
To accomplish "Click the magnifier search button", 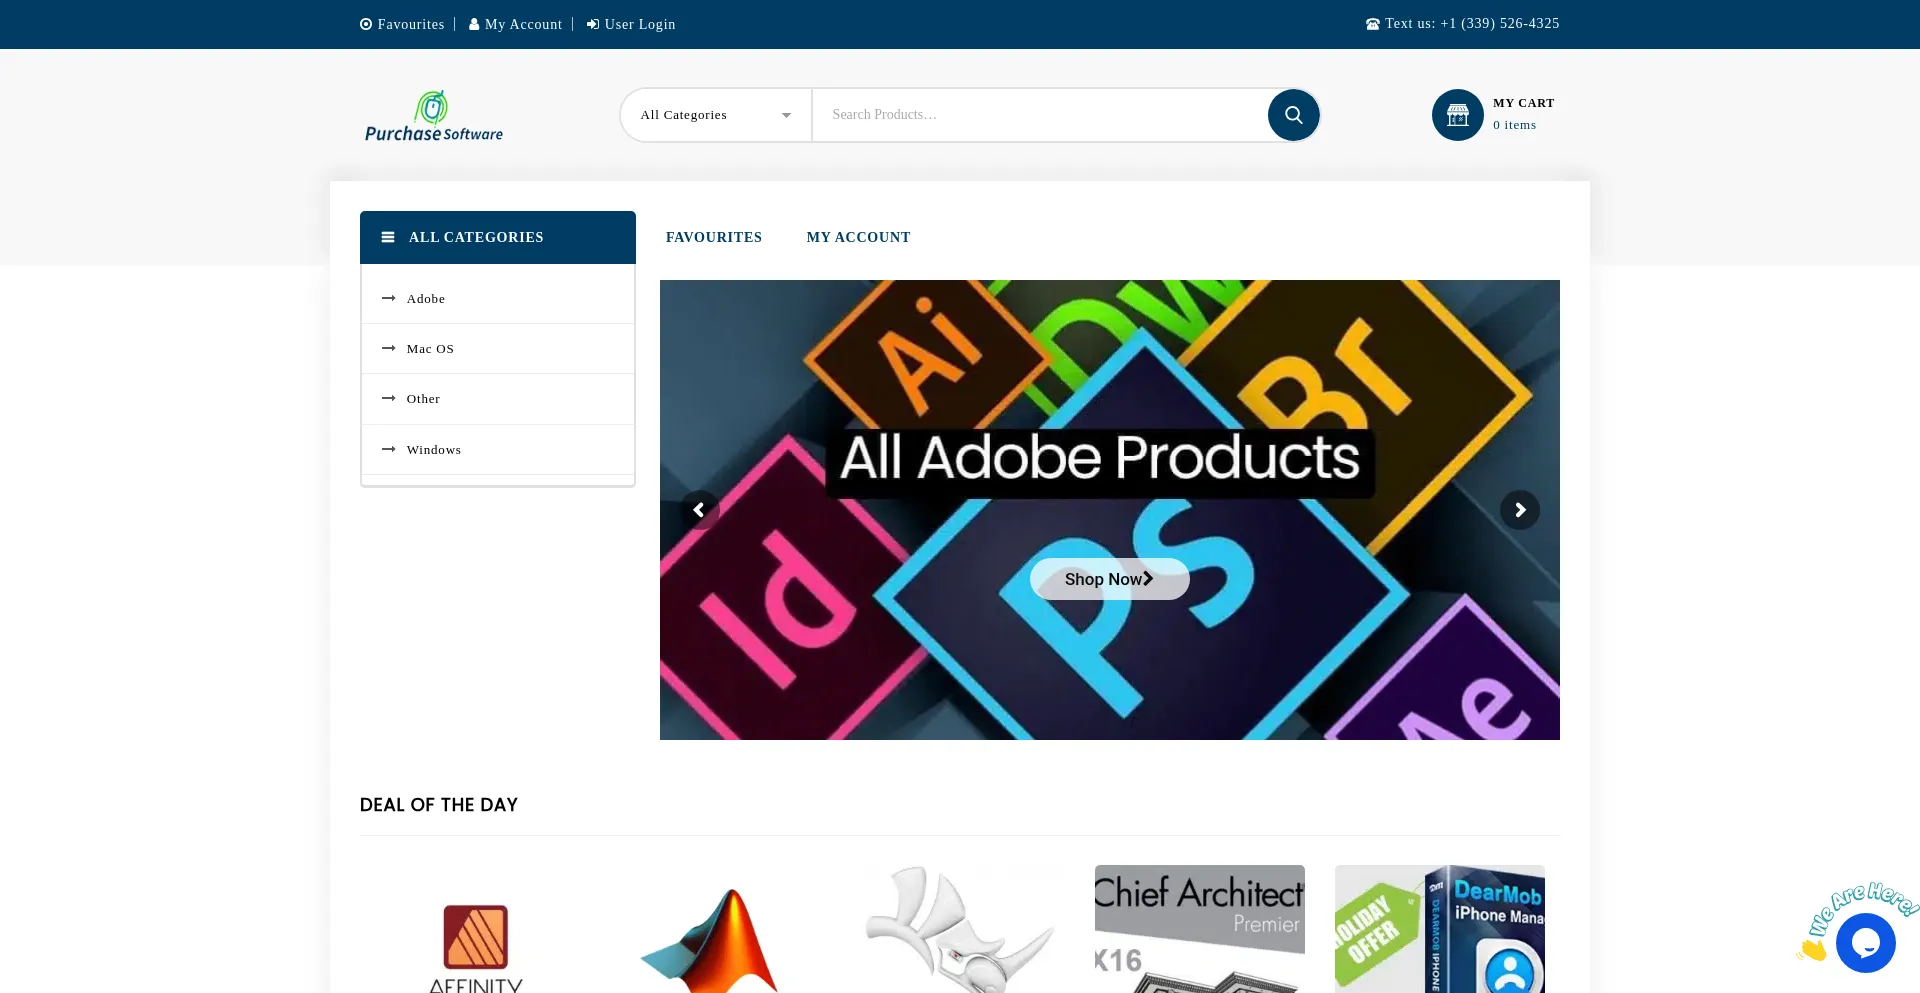I will point(1293,115).
